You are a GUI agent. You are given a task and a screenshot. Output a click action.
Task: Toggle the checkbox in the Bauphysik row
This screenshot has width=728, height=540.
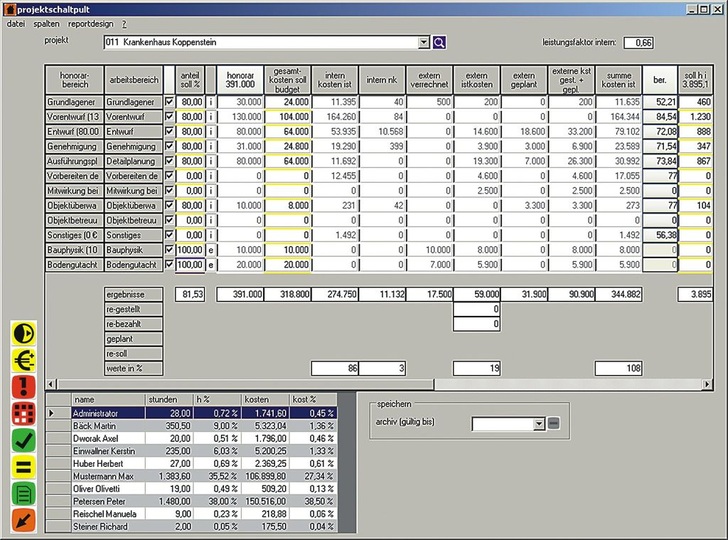168,248
